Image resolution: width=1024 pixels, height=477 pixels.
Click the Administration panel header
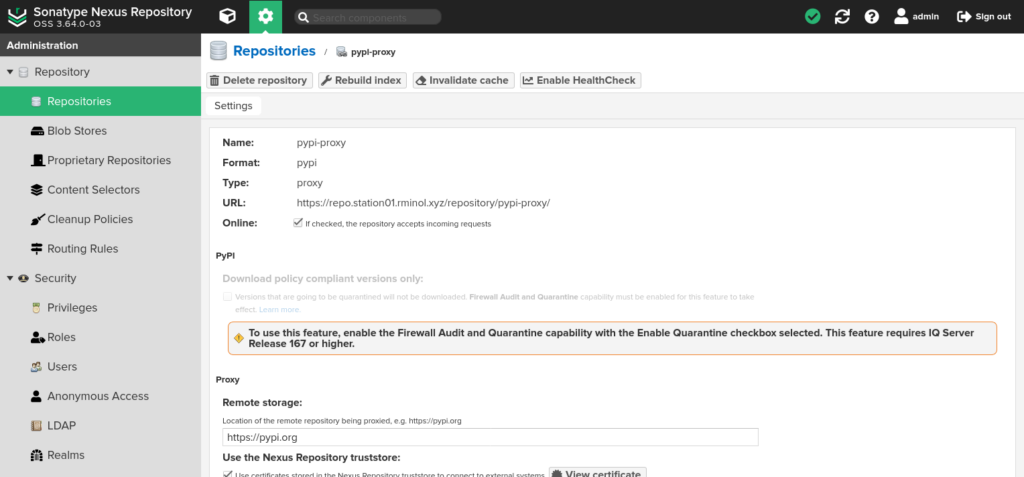click(x=101, y=45)
